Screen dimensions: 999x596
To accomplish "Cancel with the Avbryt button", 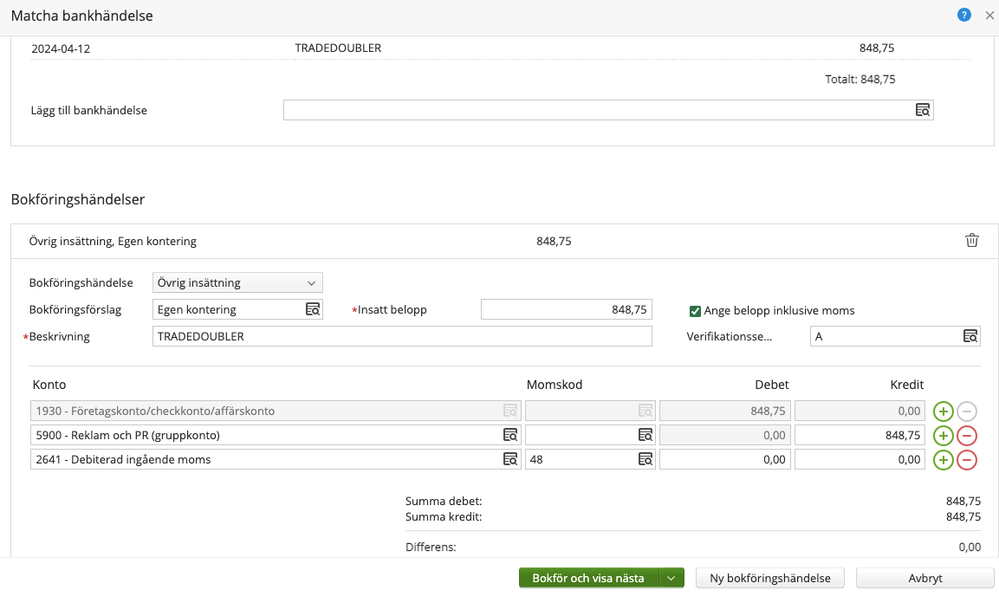I will [924, 578].
